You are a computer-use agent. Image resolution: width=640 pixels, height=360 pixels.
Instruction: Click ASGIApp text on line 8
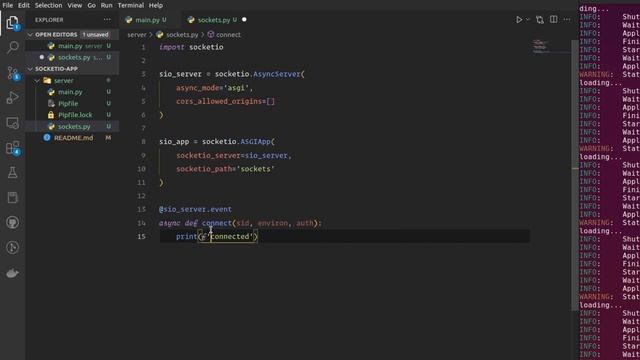255,142
